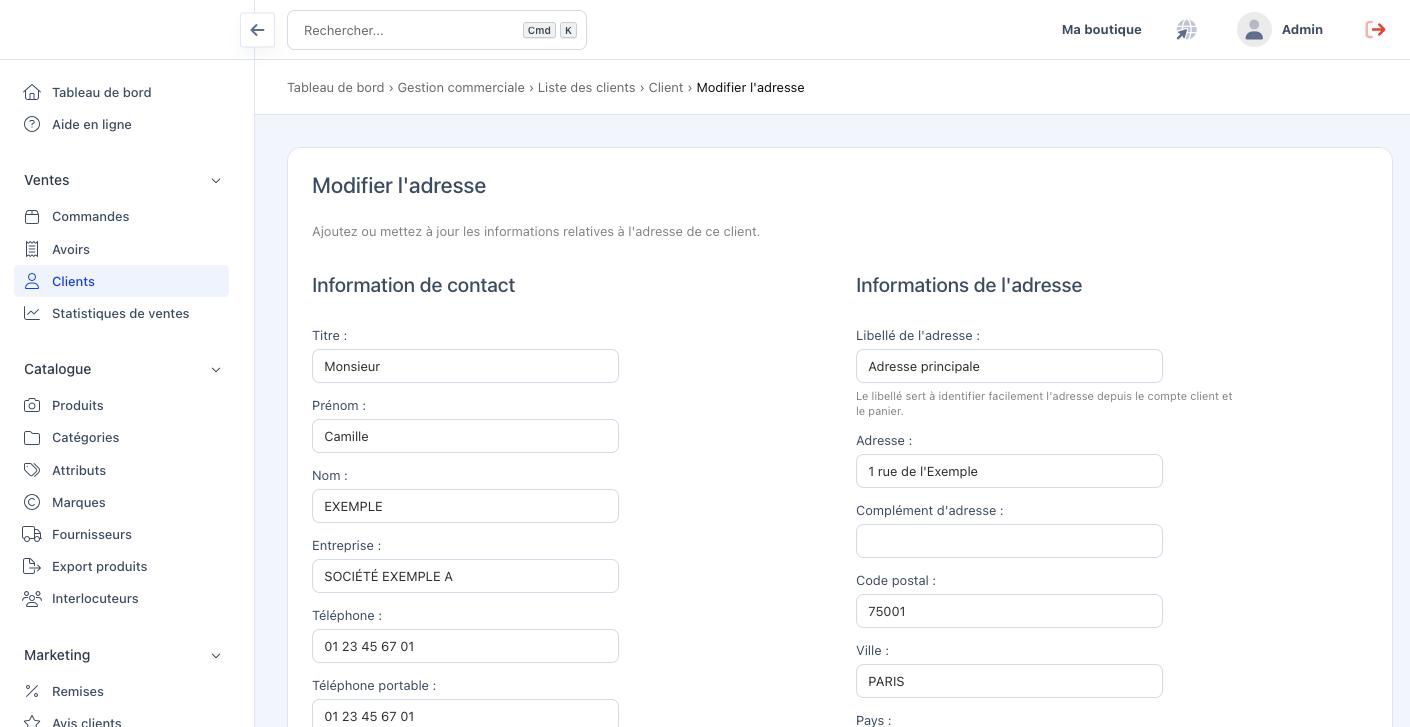
Task: Click the Téléphone portable field
Action: click(465, 714)
